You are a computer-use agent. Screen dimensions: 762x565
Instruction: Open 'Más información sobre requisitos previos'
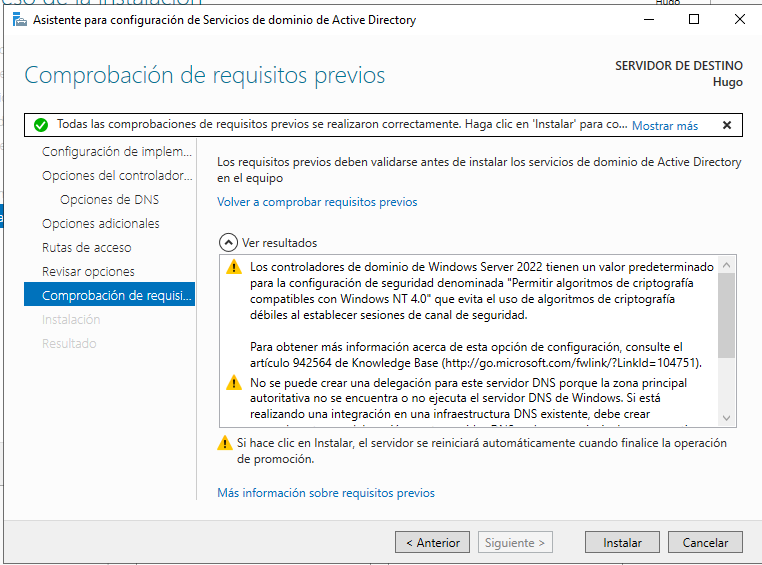326,493
